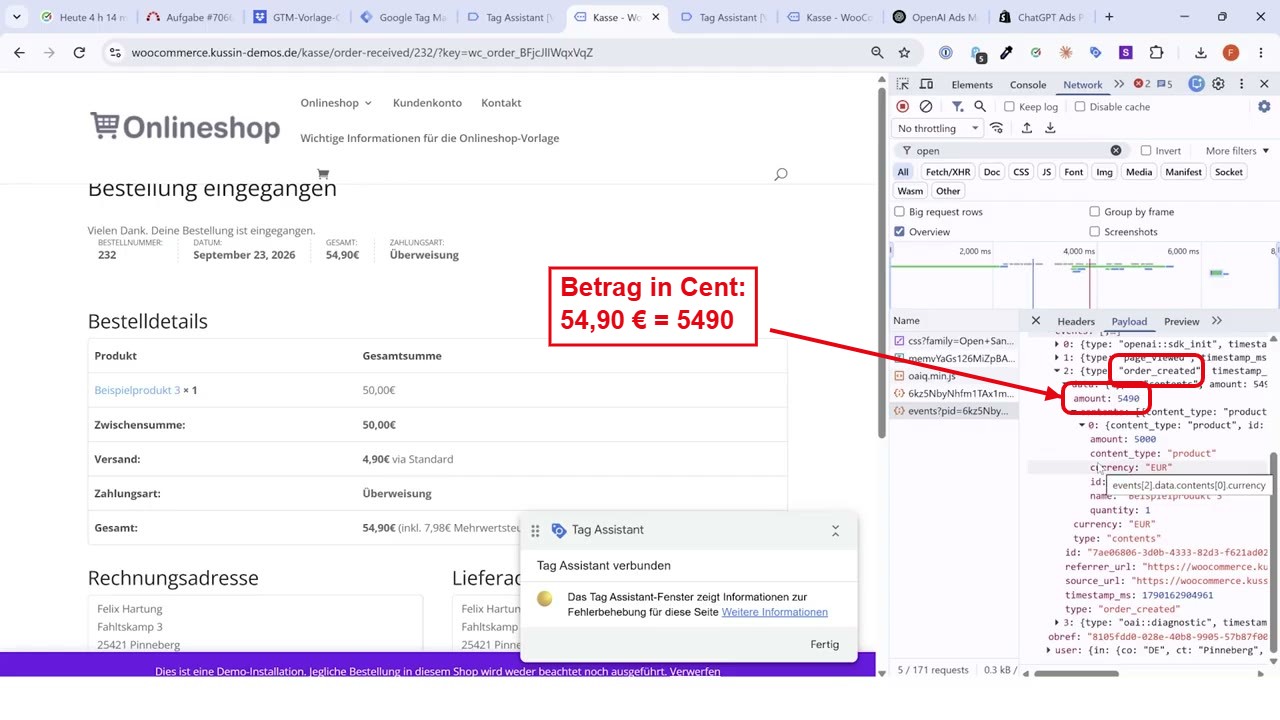The image size is (1280, 720).
Task: Open the network search magnifier
Action: [x=980, y=106]
